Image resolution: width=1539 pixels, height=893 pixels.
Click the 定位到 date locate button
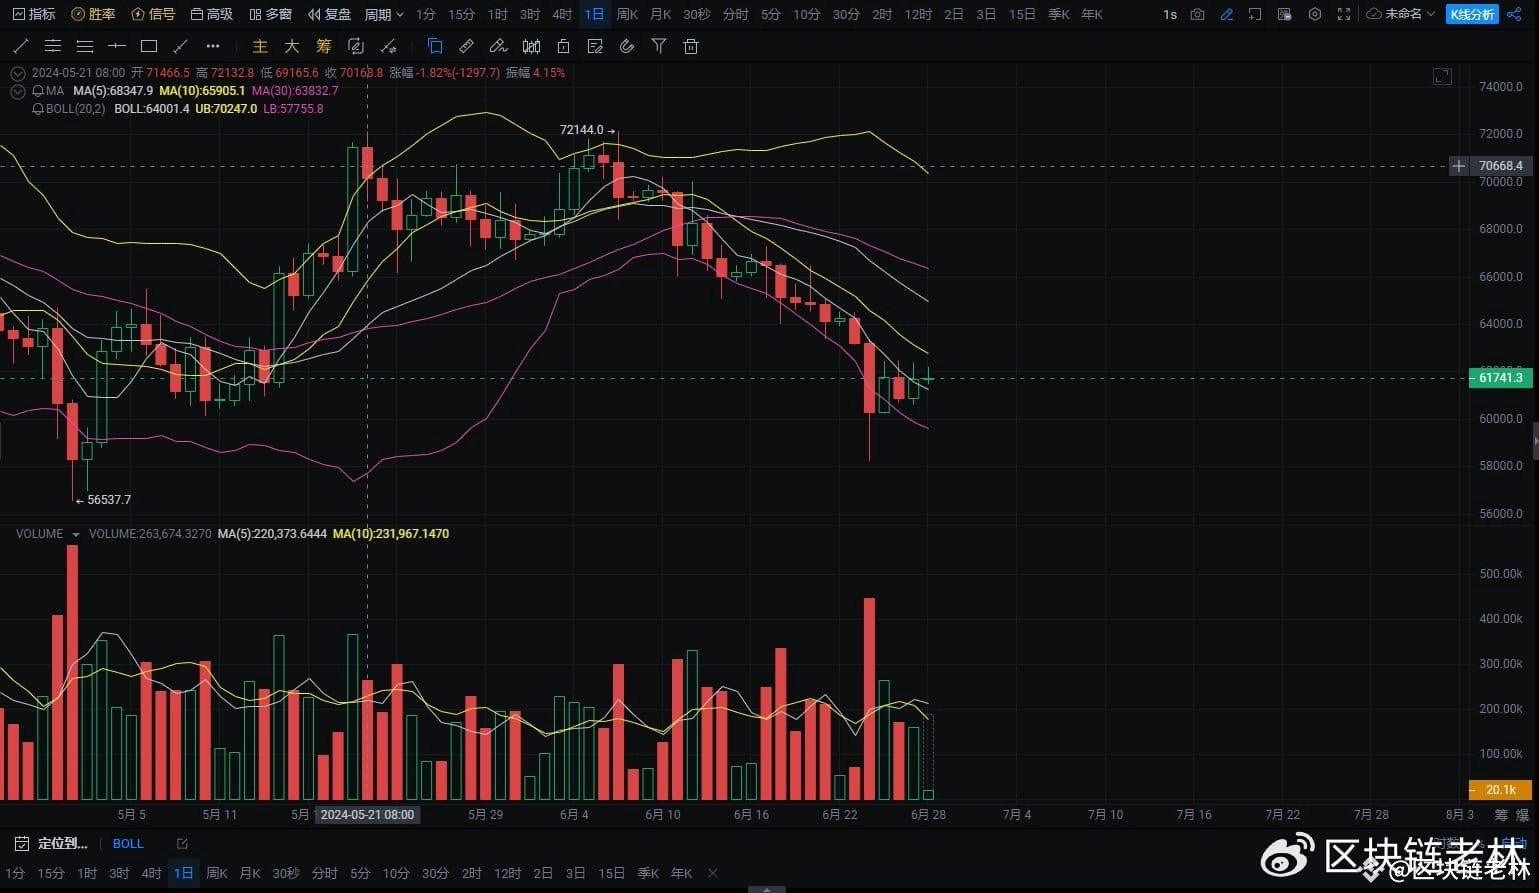tap(53, 844)
